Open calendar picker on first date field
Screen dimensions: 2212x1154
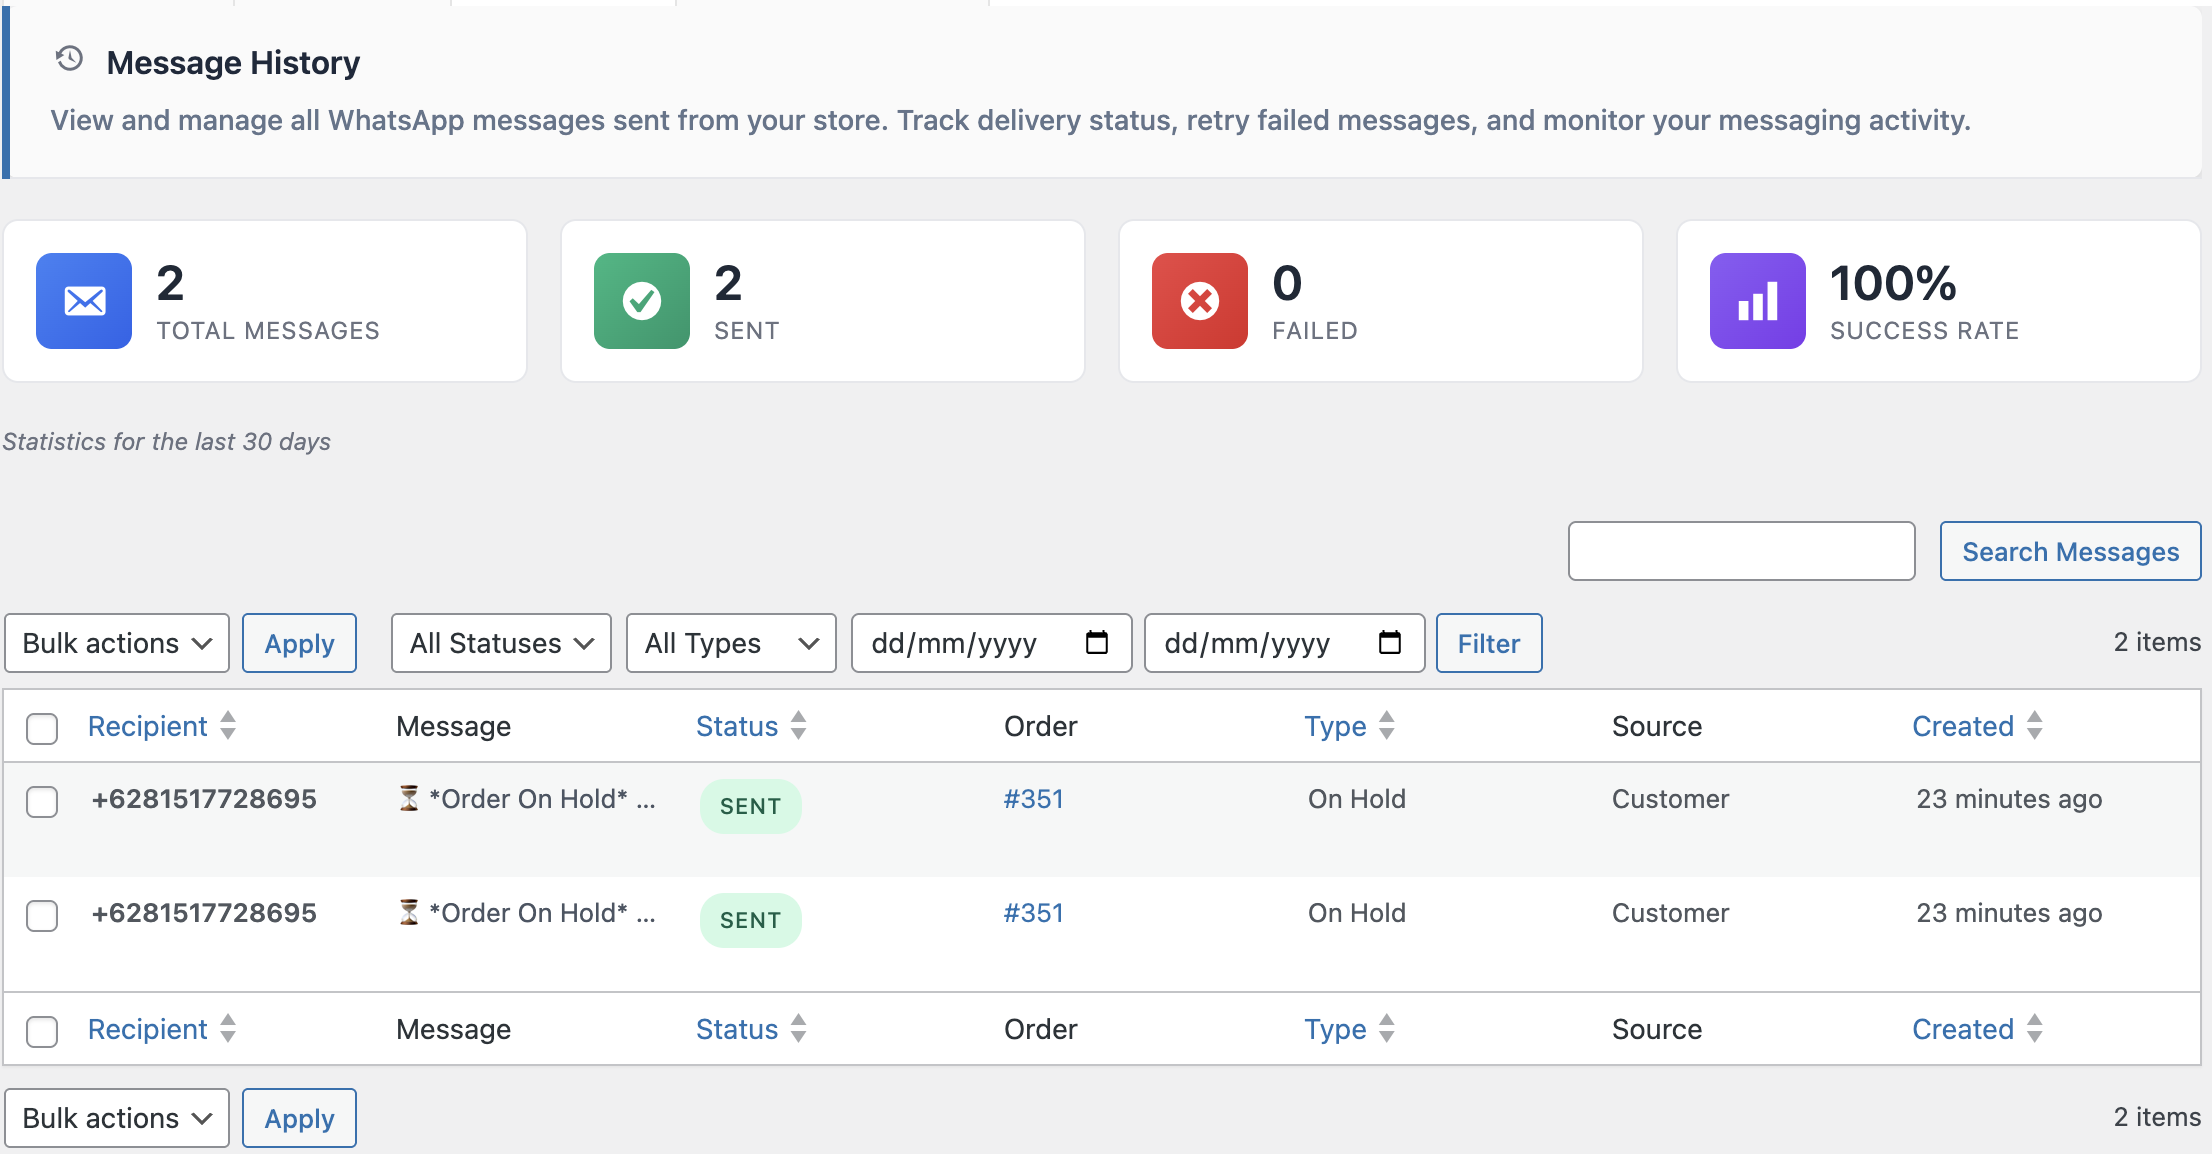point(1097,643)
